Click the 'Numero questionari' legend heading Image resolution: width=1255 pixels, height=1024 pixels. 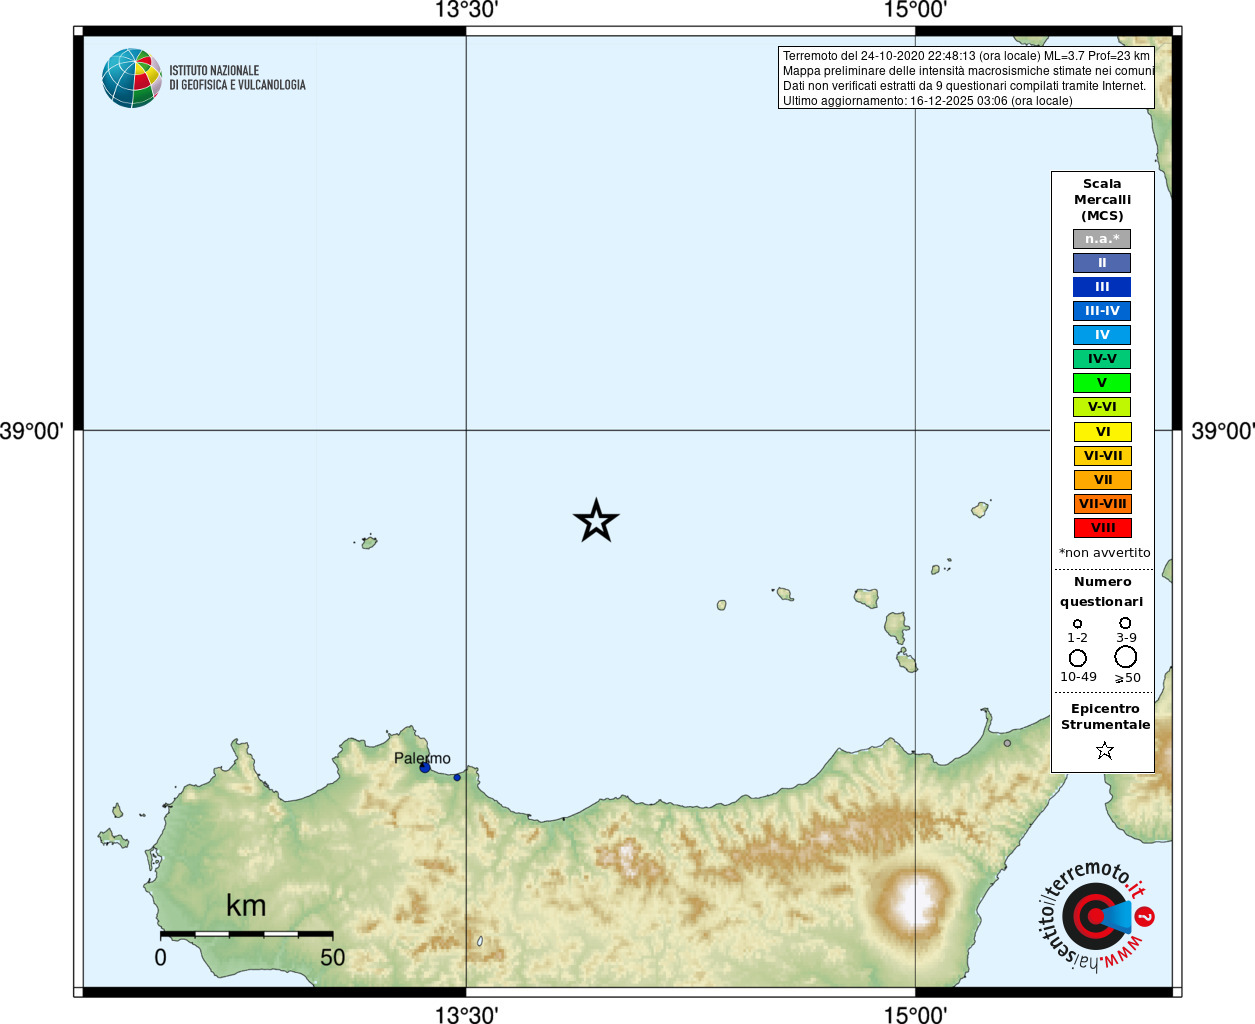(x=1102, y=591)
